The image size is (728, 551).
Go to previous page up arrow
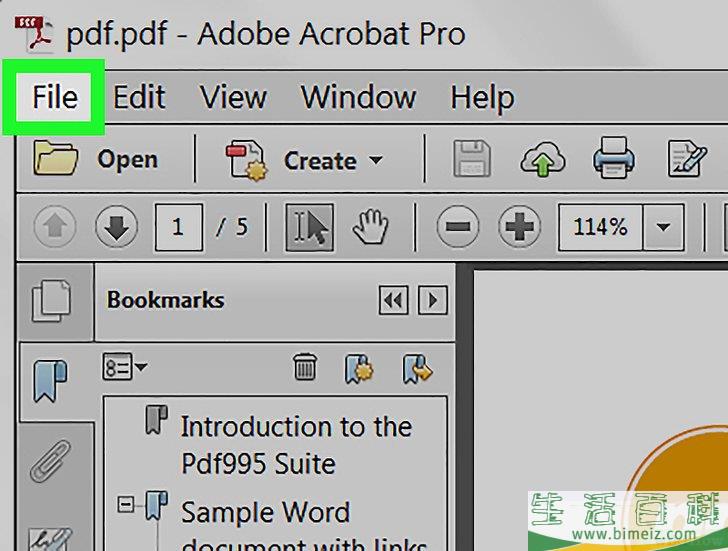[55, 227]
